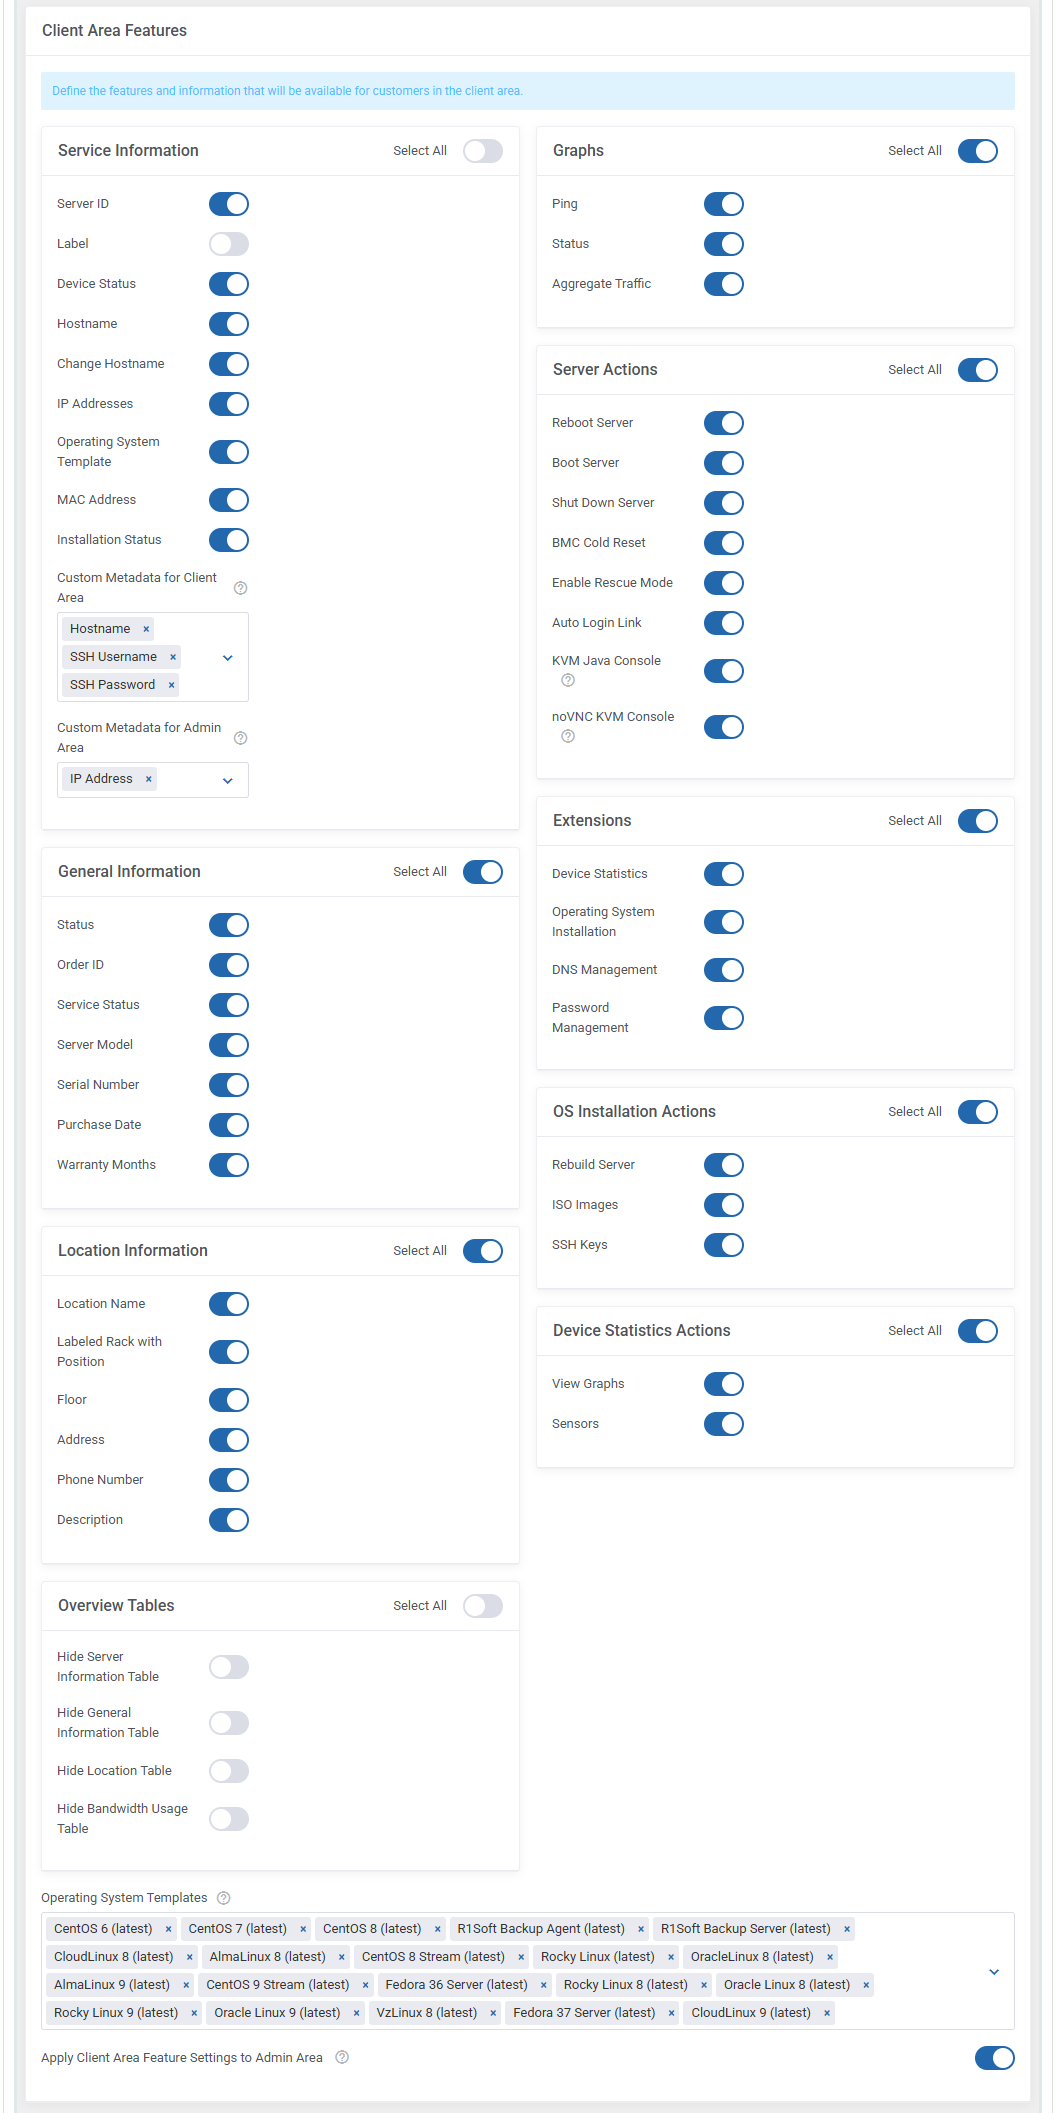Toggle Select All for Service Information
This screenshot has height=2113, width=1060.
[483, 151]
